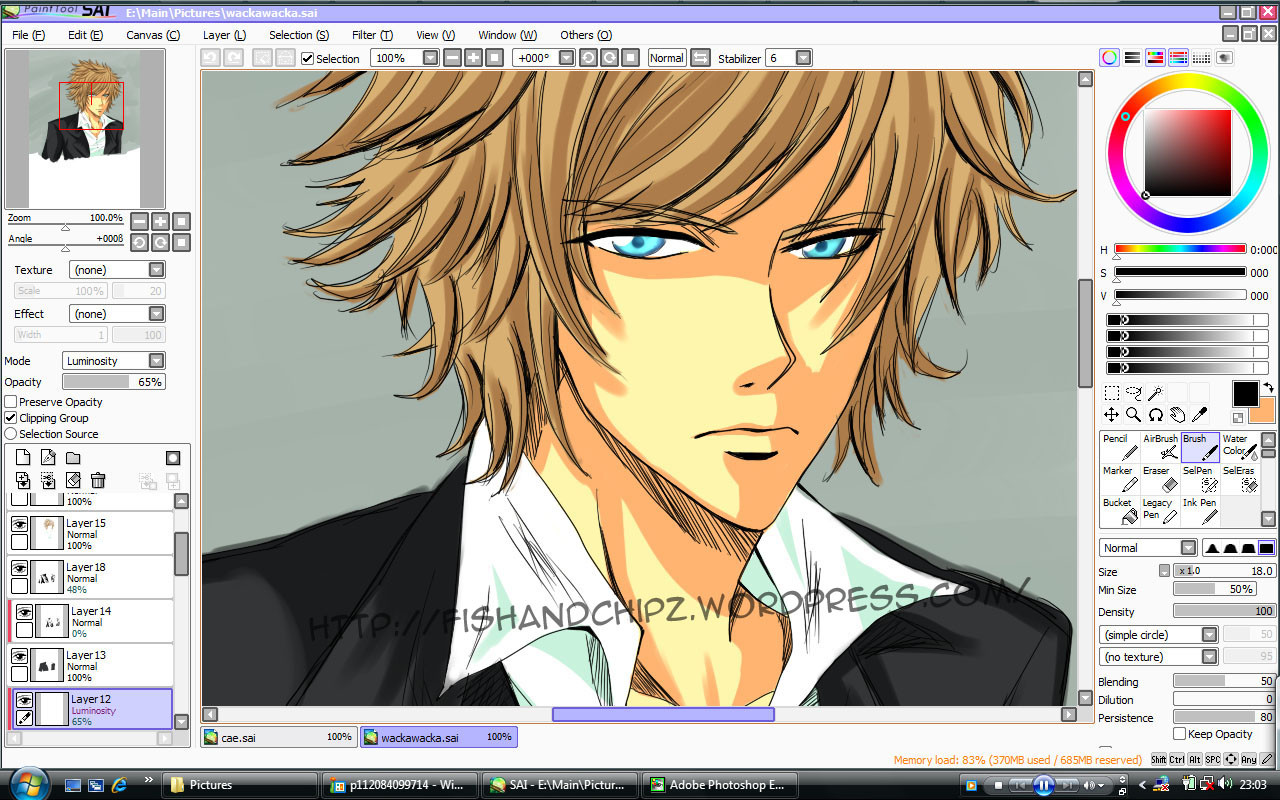
Task: Select the Pencil tool
Action: coord(1120,447)
